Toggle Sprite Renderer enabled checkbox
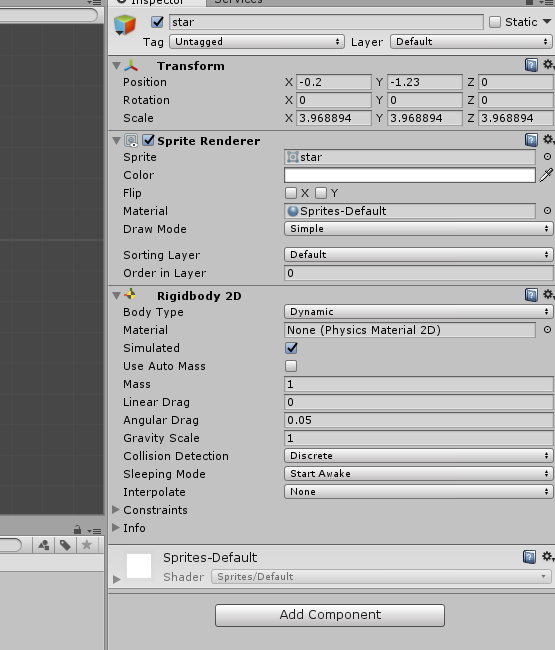The height and width of the screenshot is (650, 555). (x=148, y=140)
